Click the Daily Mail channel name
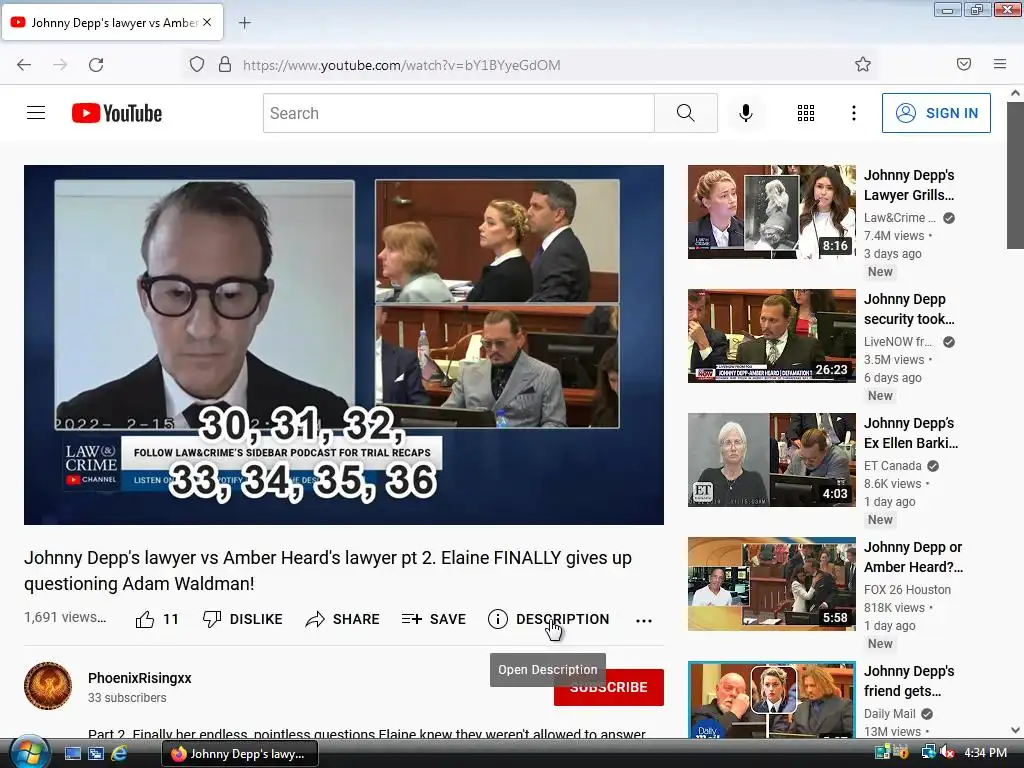The image size is (1024, 768). pyautogui.click(x=889, y=714)
